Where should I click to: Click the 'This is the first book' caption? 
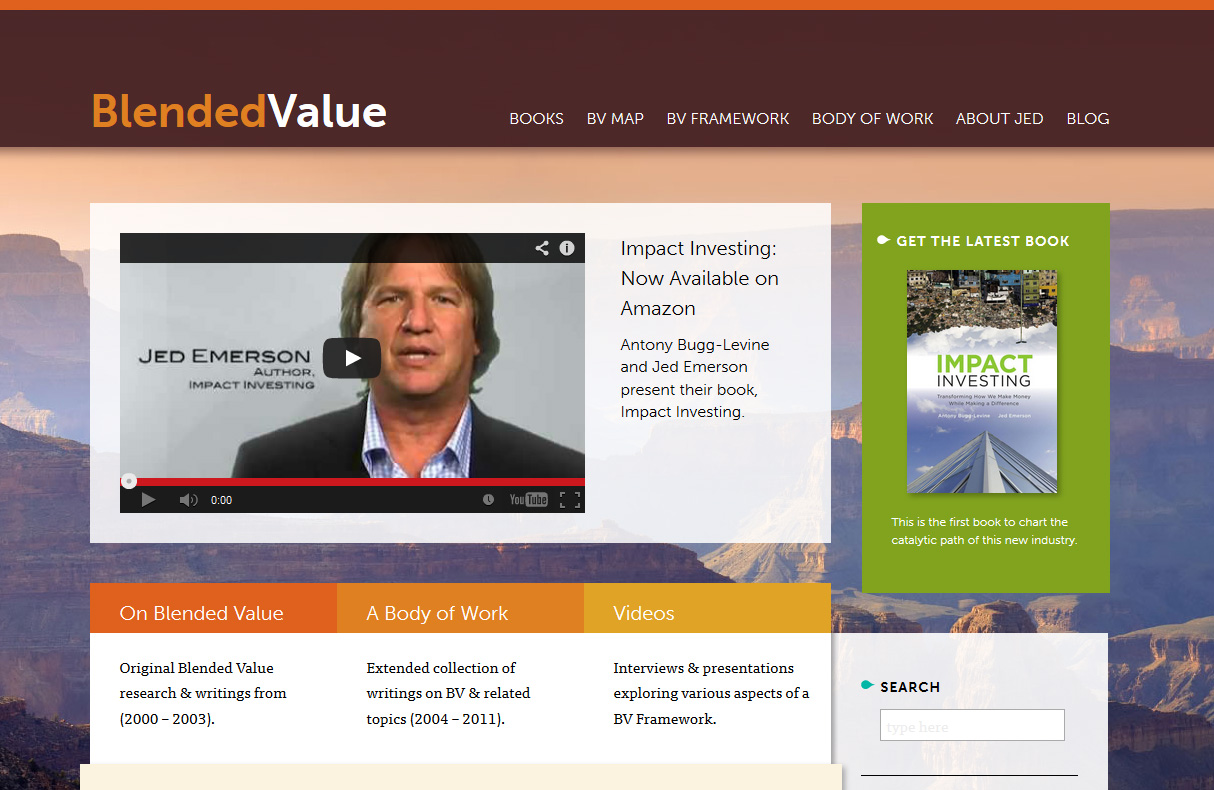click(984, 531)
